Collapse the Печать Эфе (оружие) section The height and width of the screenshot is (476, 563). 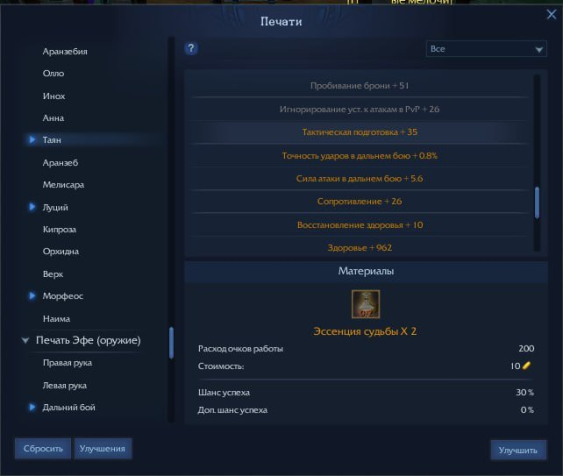25,340
